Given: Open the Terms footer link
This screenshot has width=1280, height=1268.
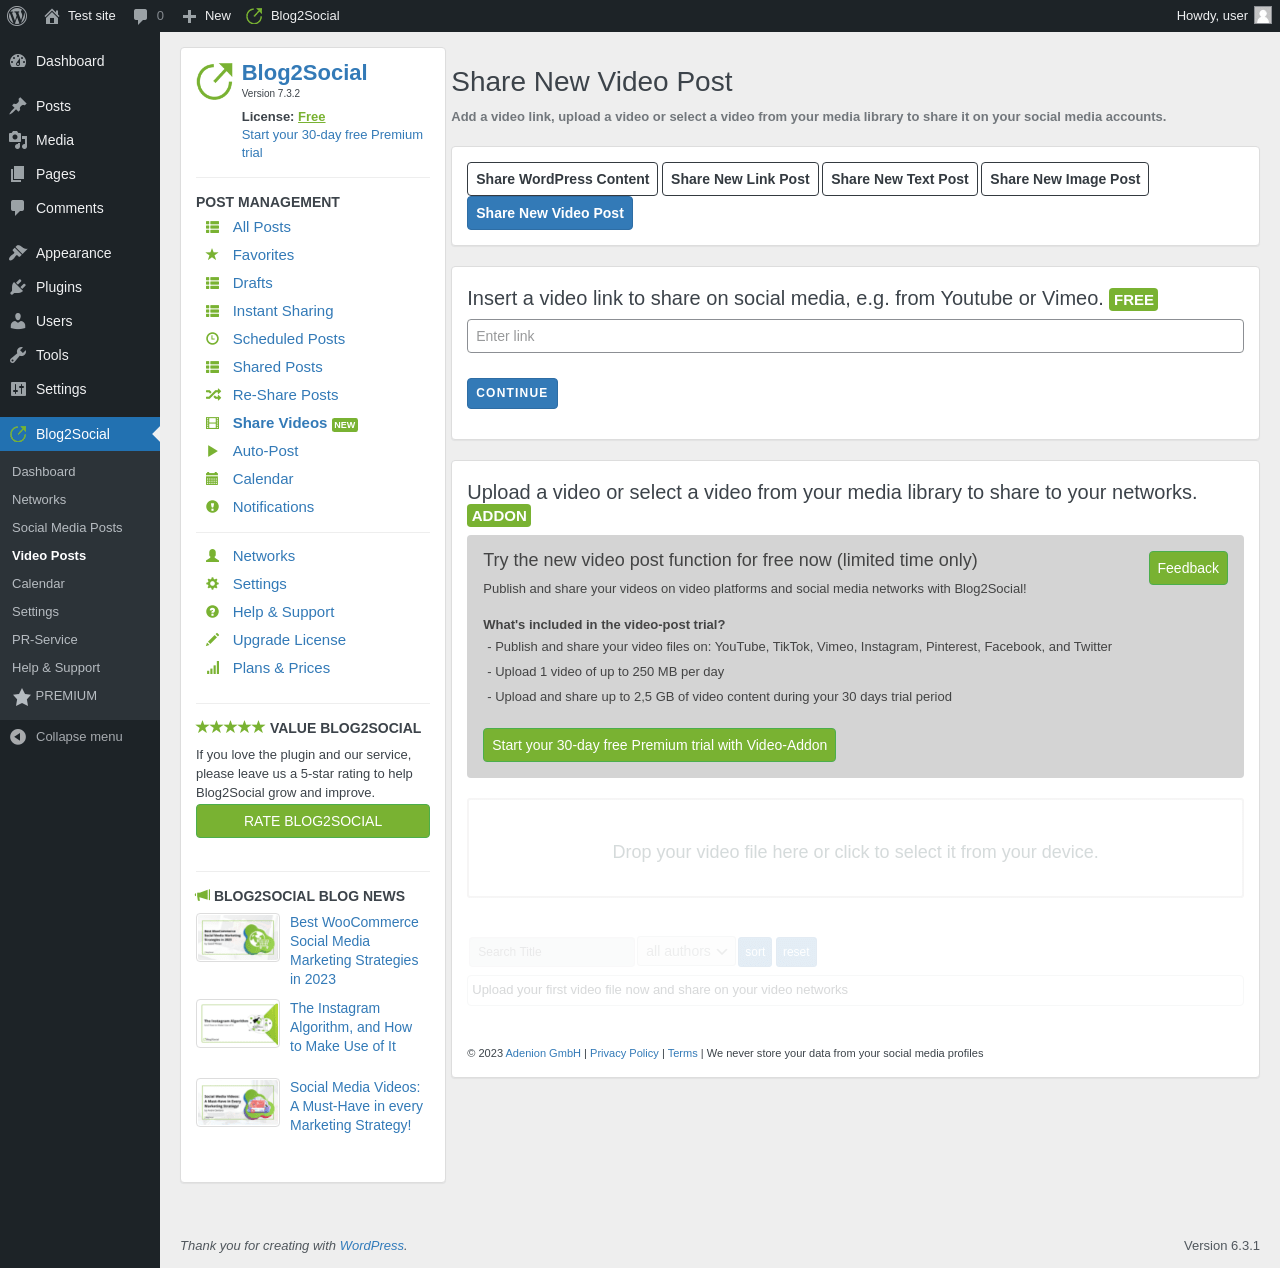Looking at the screenshot, I should pos(683,1053).
